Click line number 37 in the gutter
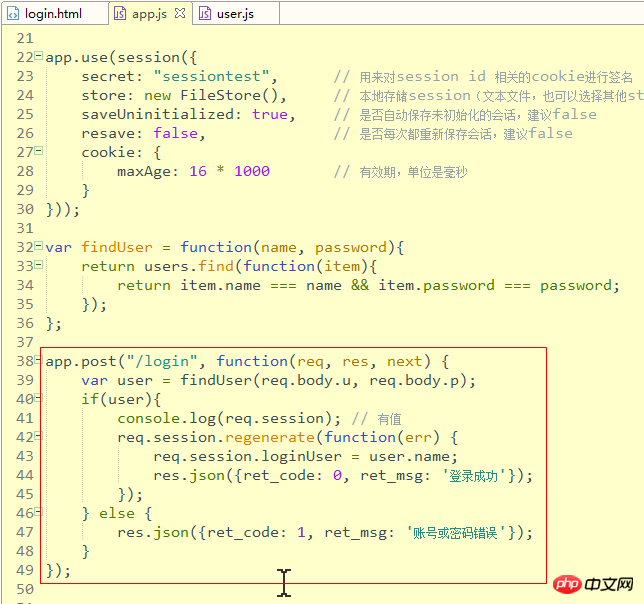 pos(25,342)
